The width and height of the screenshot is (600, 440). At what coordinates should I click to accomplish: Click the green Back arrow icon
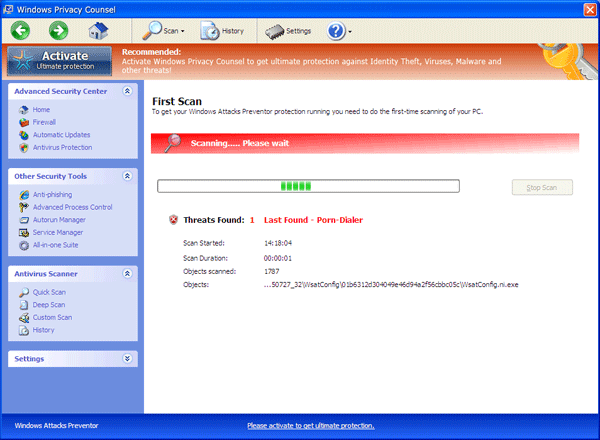[20, 31]
